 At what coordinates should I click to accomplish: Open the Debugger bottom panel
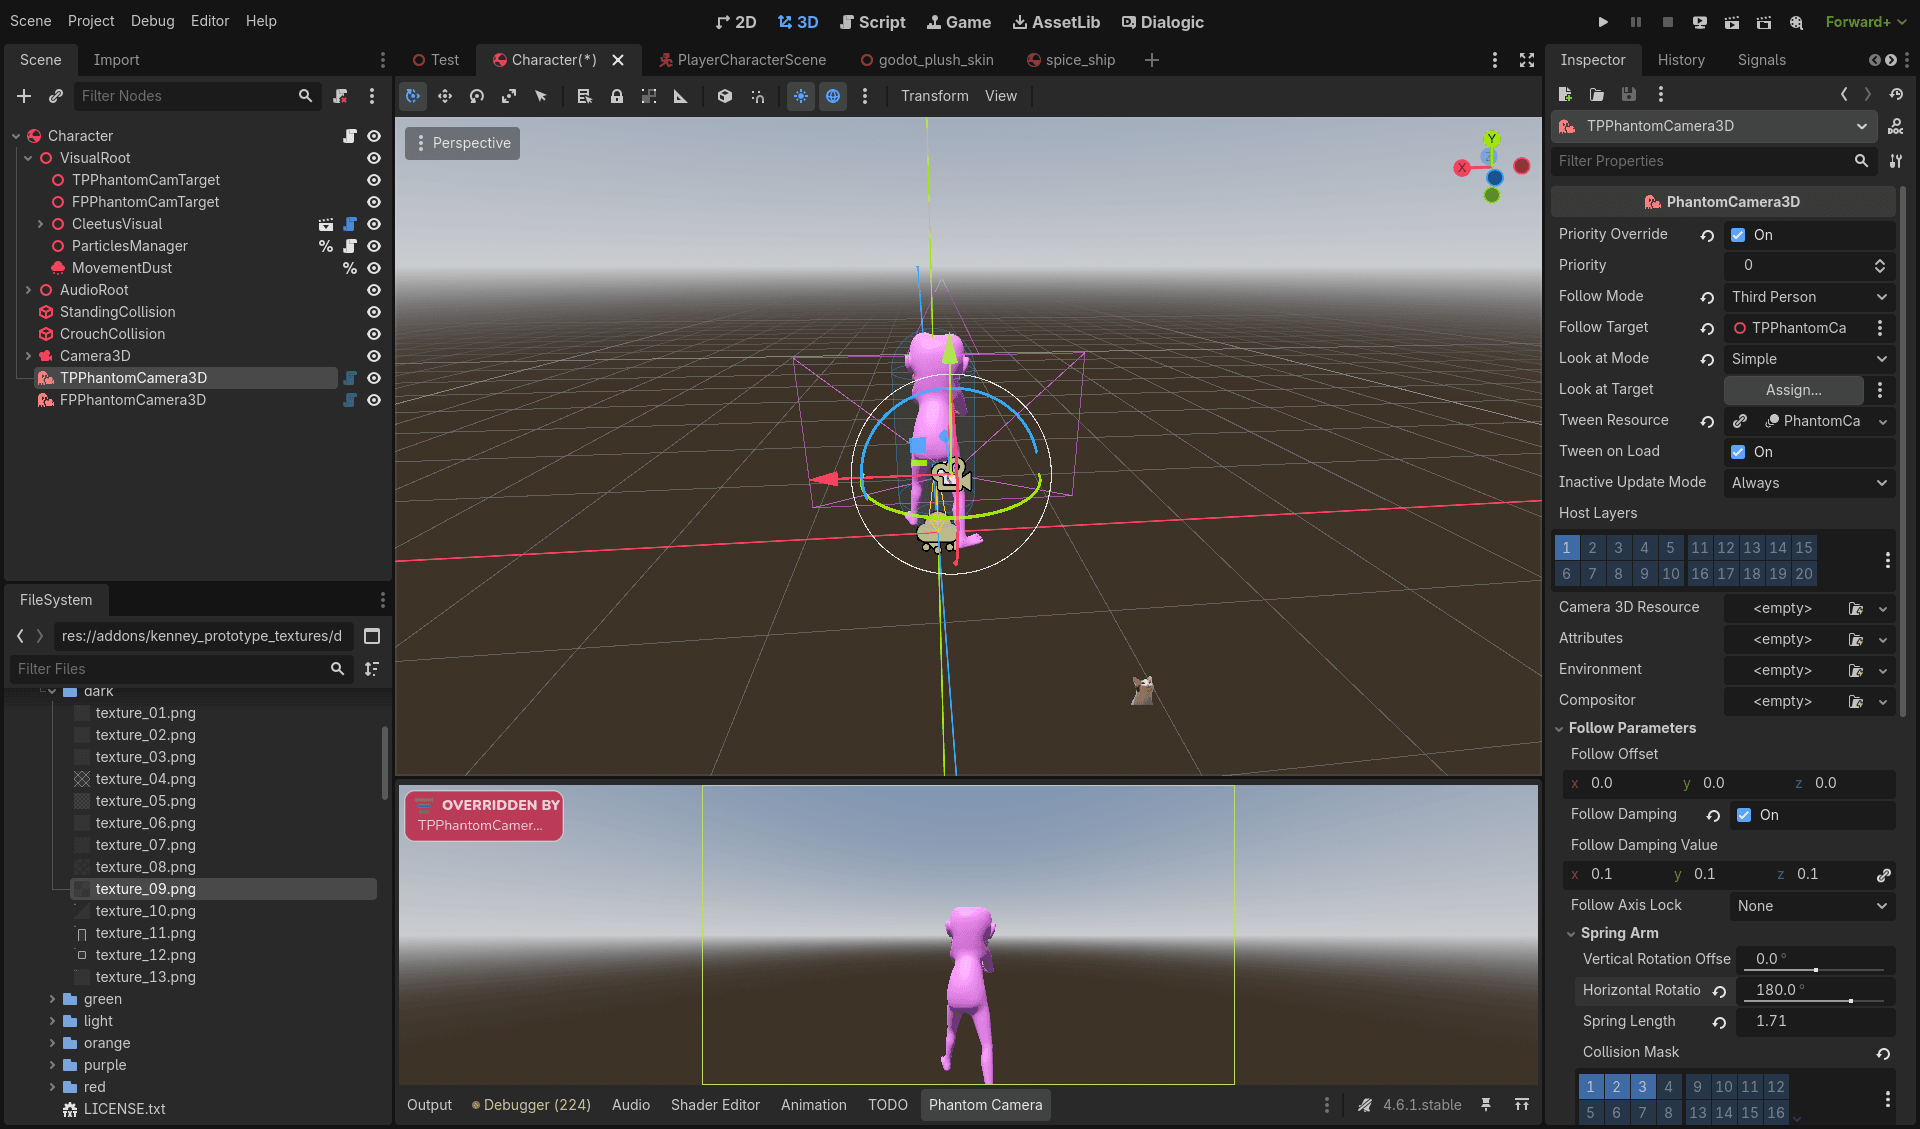pos(531,1105)
